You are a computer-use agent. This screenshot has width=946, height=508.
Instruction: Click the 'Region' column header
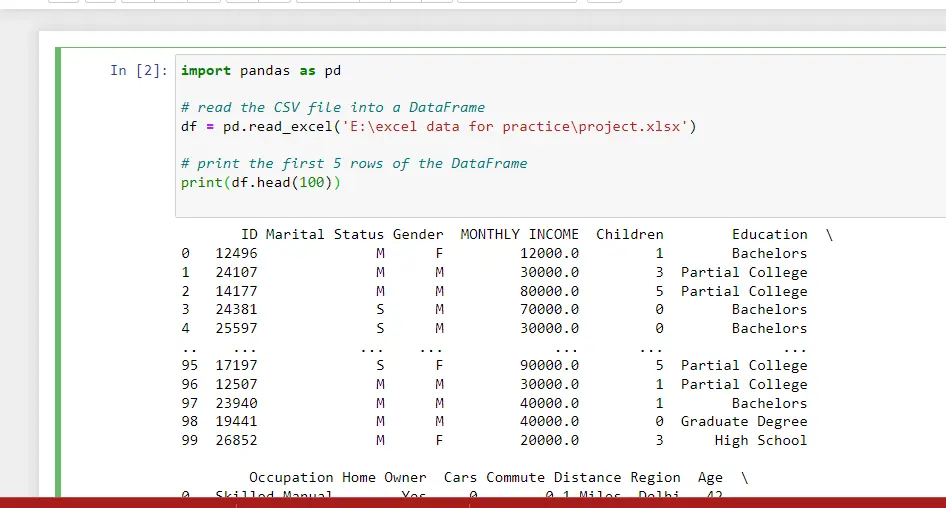655,478
